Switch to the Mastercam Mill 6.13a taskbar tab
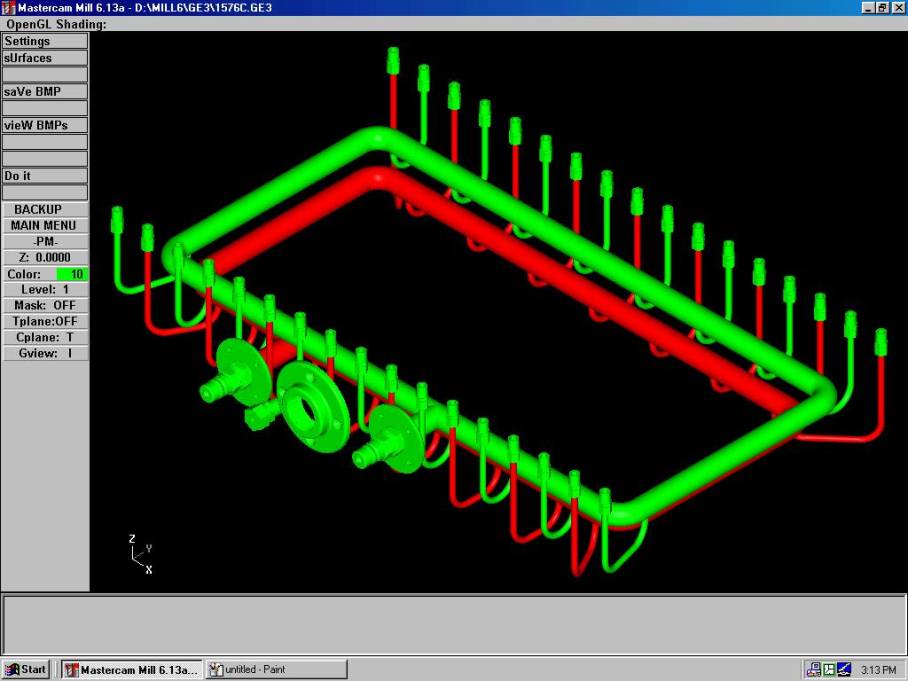The width and height of the screenshot is (908, 681). coord(130,669)
